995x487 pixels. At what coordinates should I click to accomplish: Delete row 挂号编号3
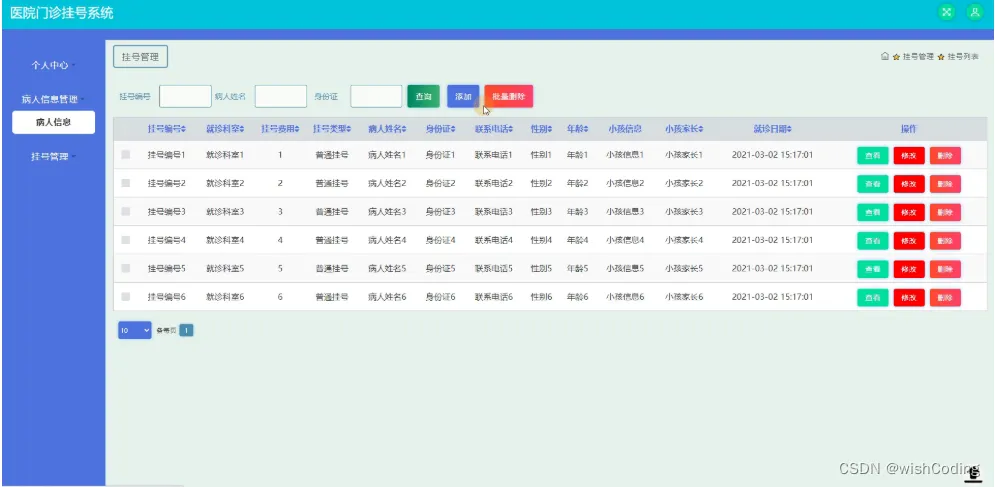[946, 212]
